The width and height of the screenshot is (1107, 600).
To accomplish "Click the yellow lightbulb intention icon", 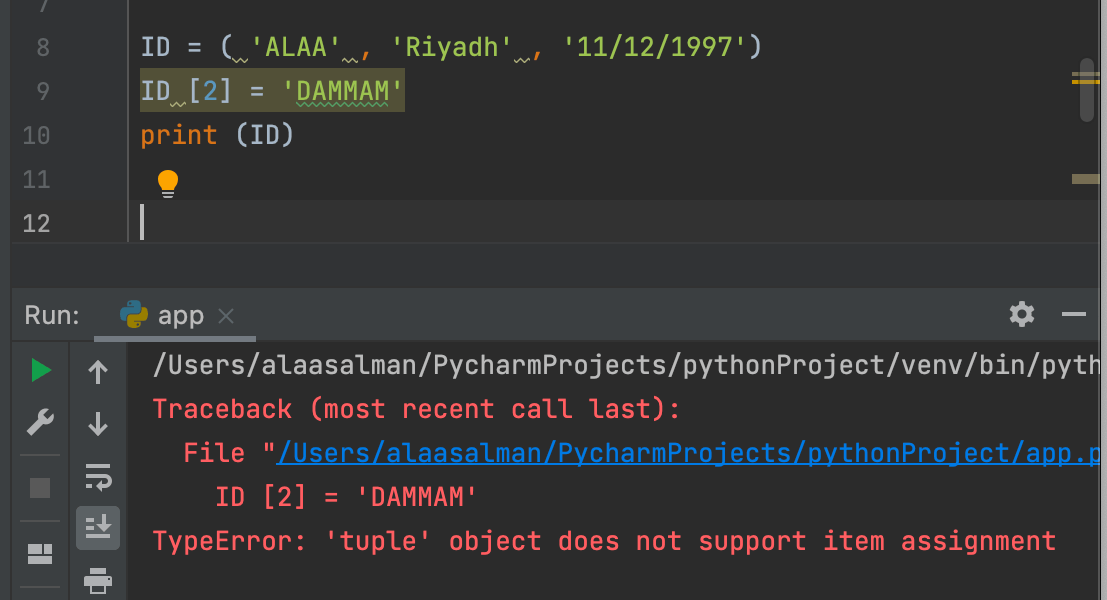I will coord(167,184).
